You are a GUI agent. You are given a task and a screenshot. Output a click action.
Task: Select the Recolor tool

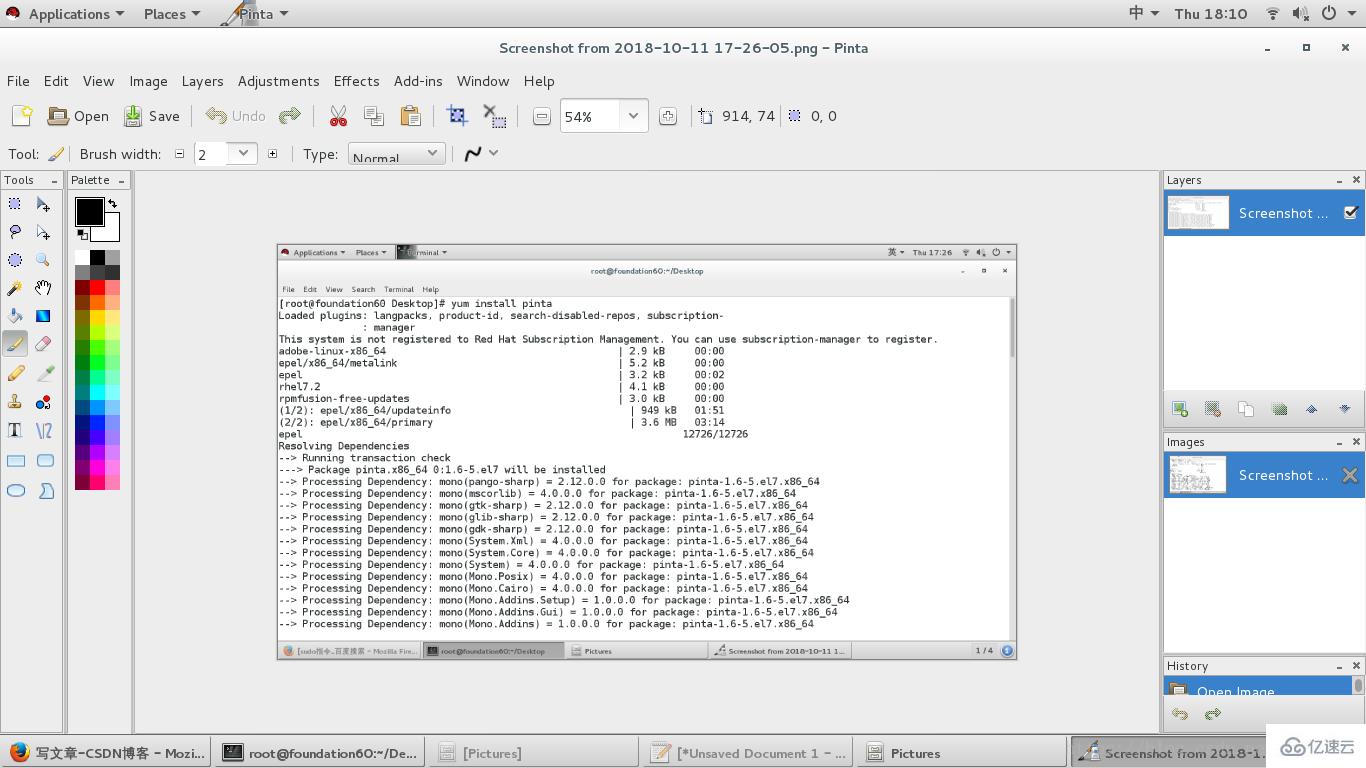43,402
